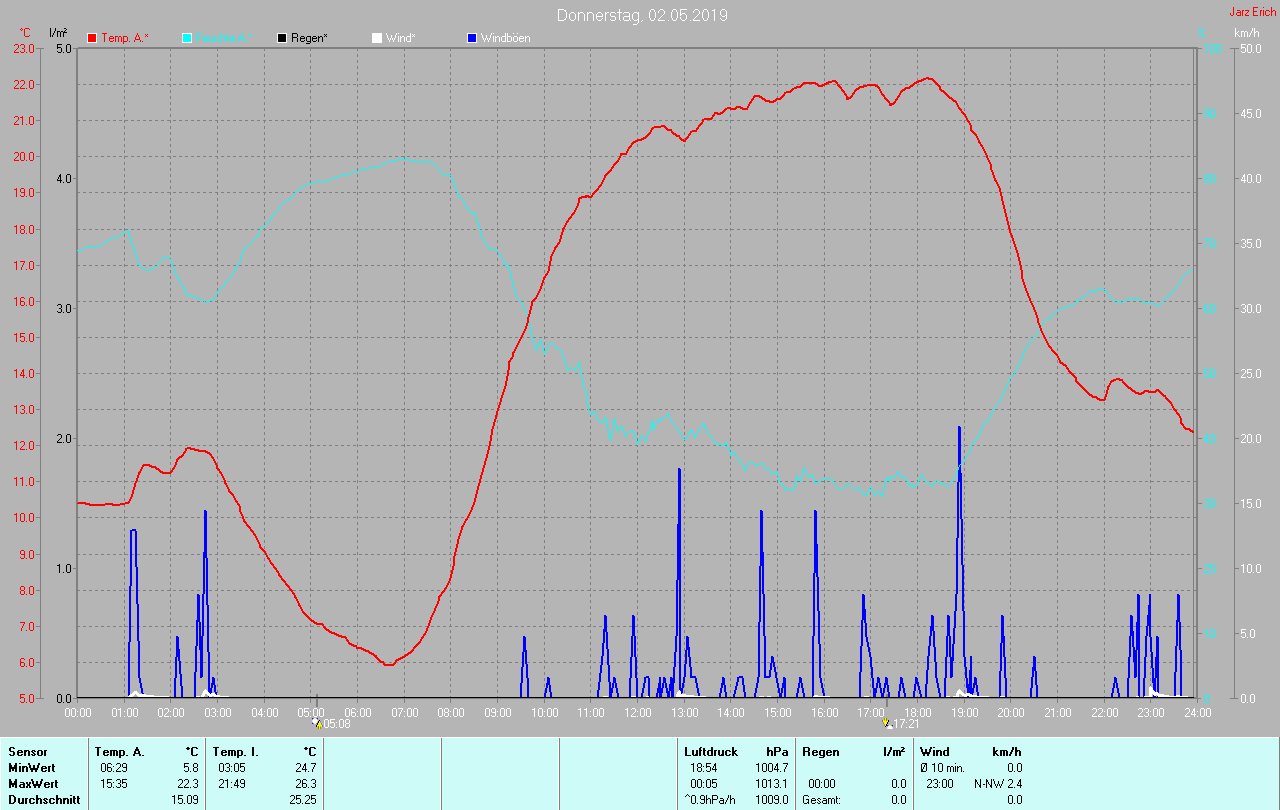This screenshot has width=1280, height=810.
Task: Click the red '23.0' temperature axis label
Action: point(22,49)
